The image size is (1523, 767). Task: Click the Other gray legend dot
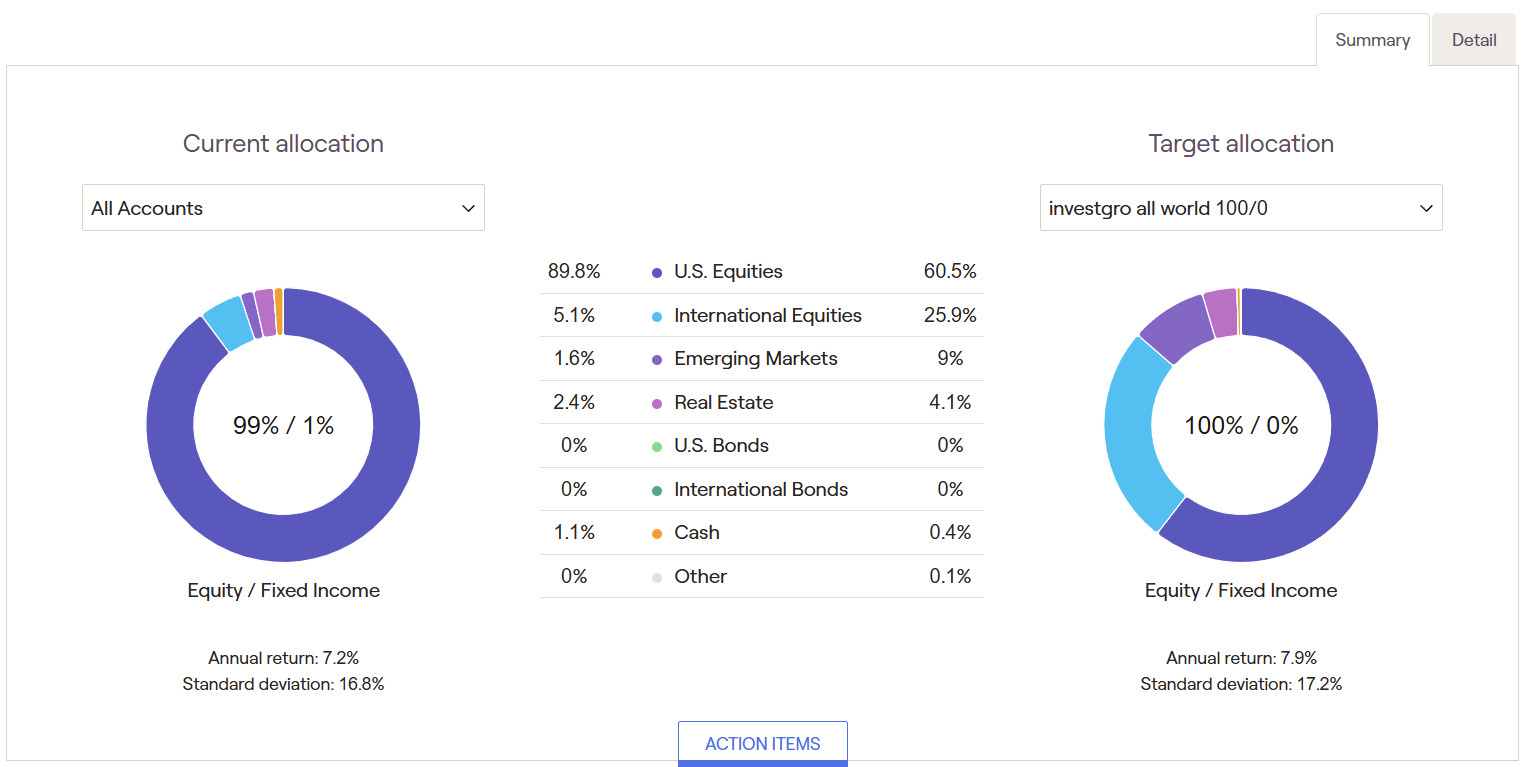(657, 577)
